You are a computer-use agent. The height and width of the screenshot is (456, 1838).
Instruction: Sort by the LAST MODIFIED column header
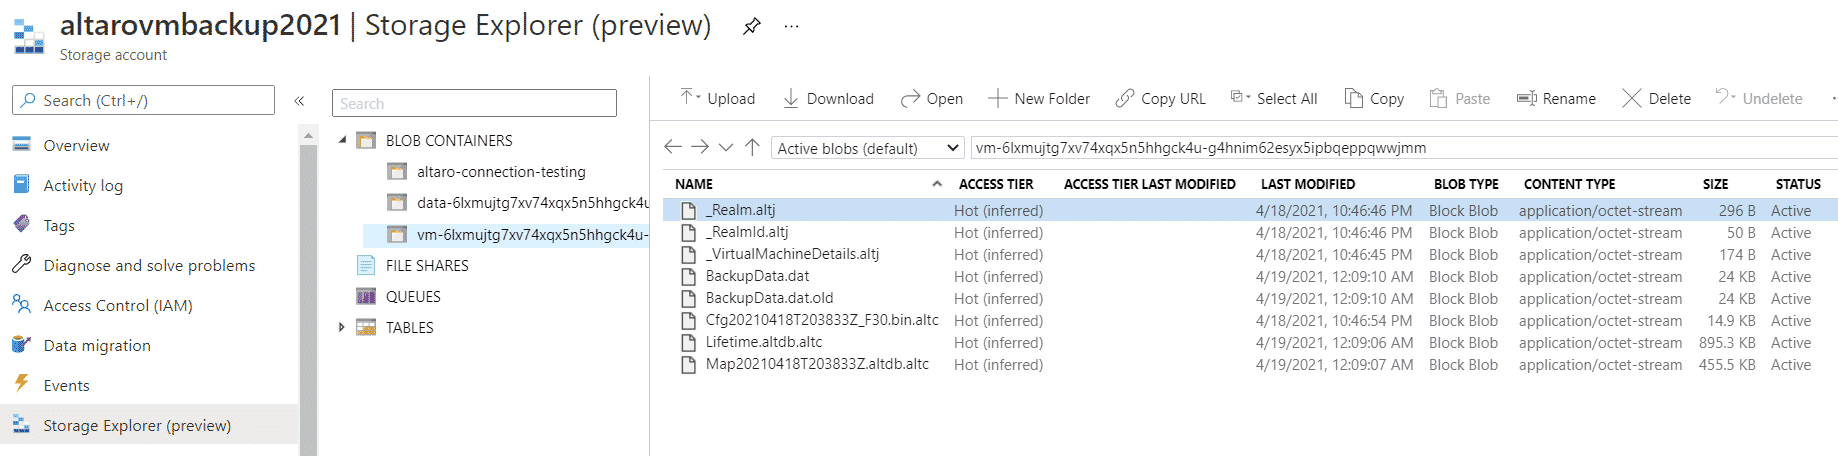point(1308,184)
